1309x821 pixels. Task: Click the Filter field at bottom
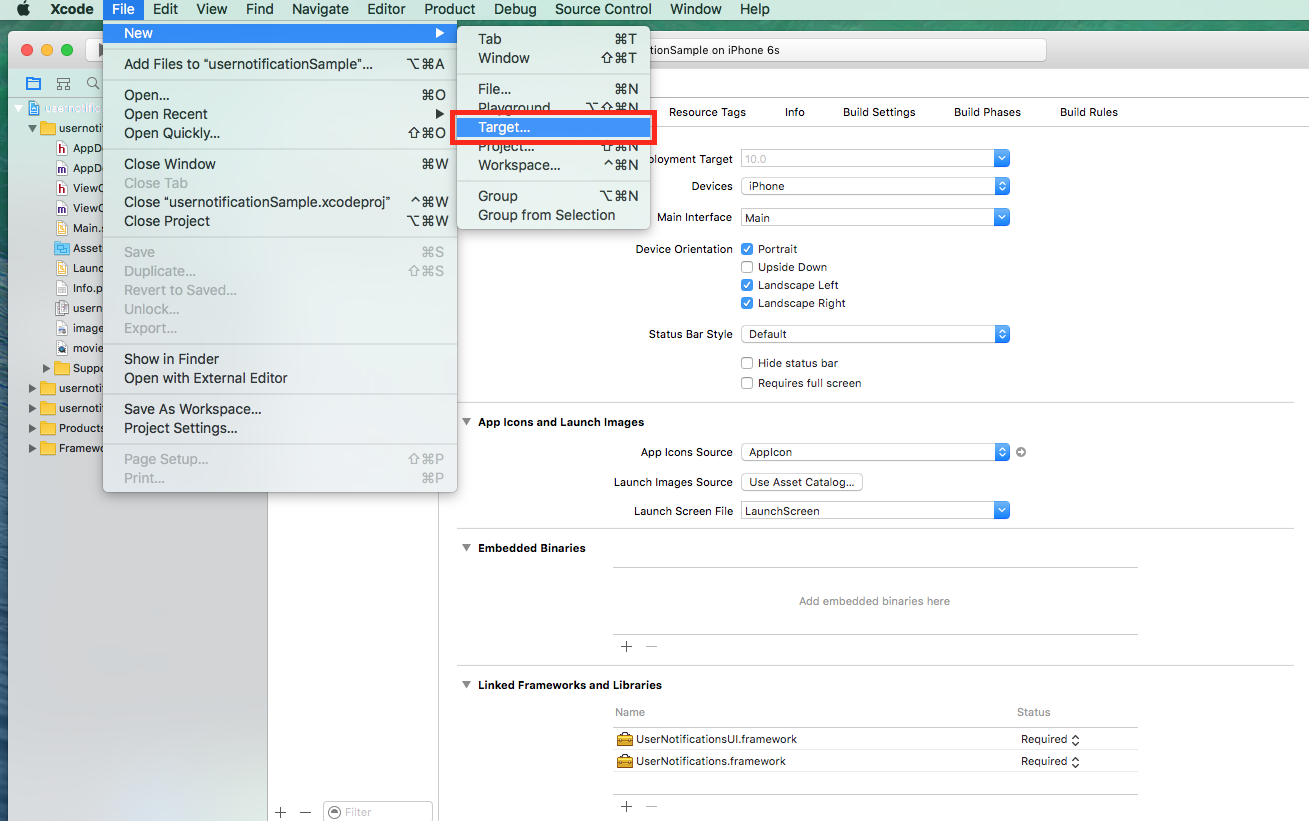[x=378, y=812]
